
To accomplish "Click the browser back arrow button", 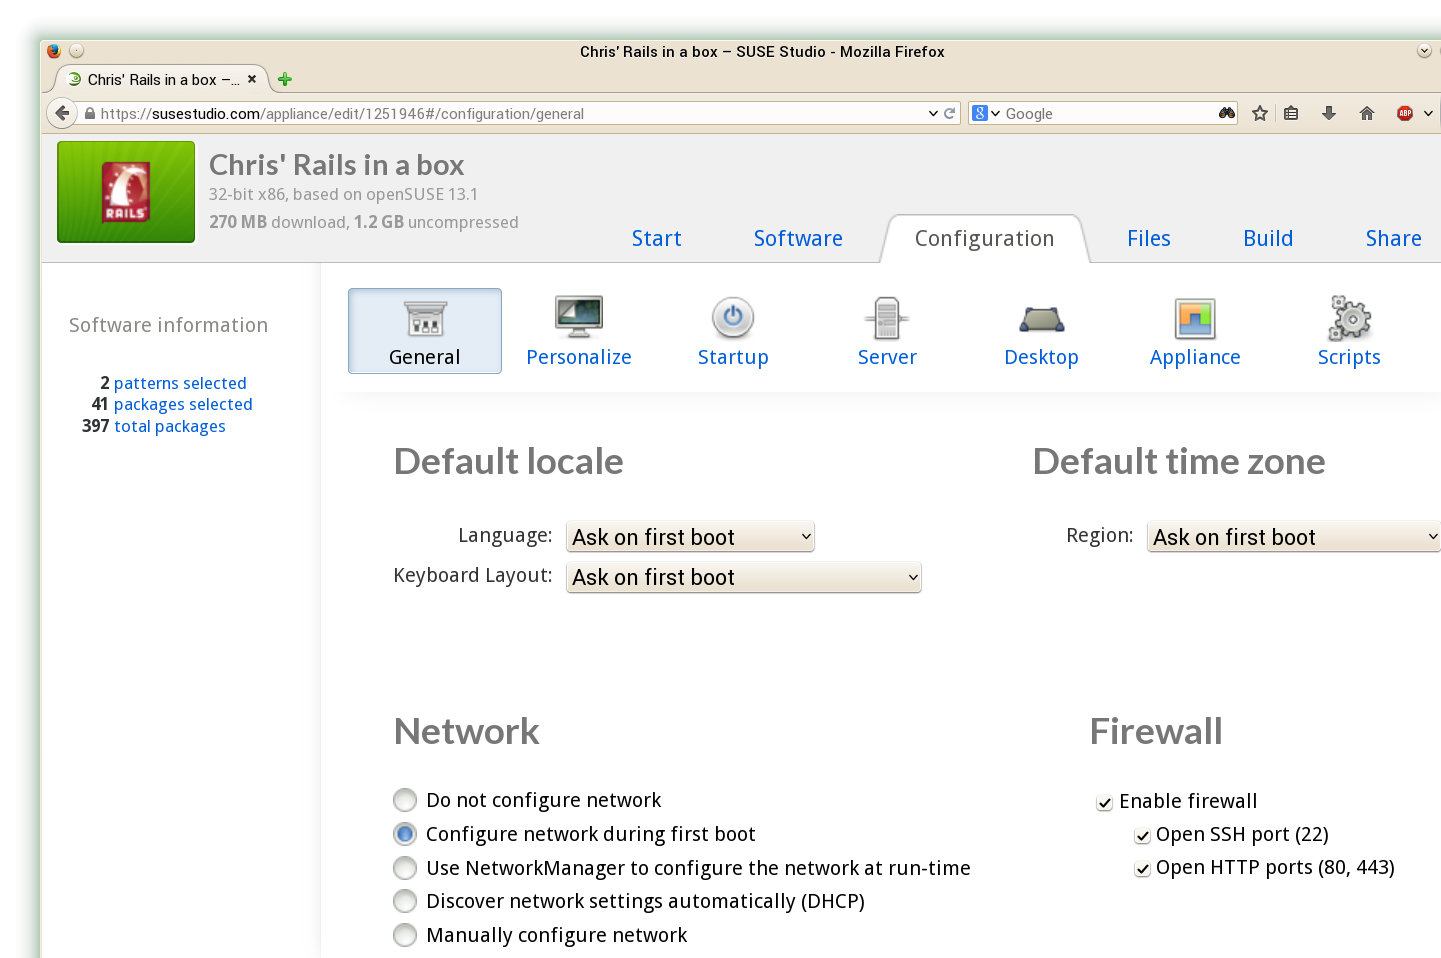I will tap(63, 113).
